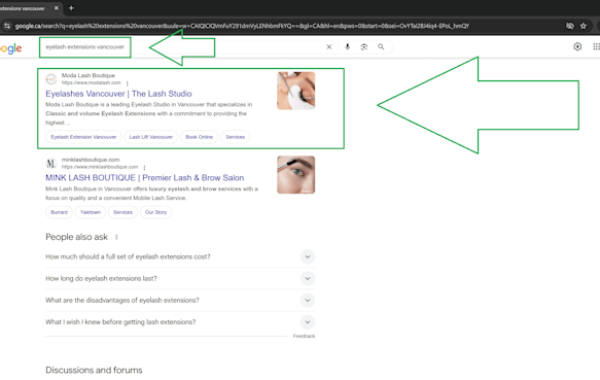Image resolution: width=600 pixels, height=380 pixels.
Task: Open the Our Story sitelink chip
Action: (x=156, y=212)
